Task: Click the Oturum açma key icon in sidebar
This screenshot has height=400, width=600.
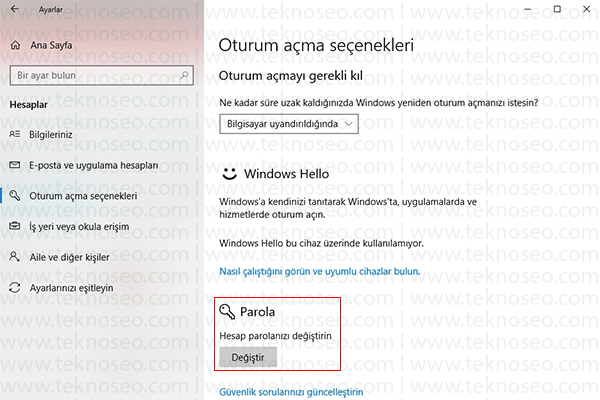Action: tap(15, 196)
